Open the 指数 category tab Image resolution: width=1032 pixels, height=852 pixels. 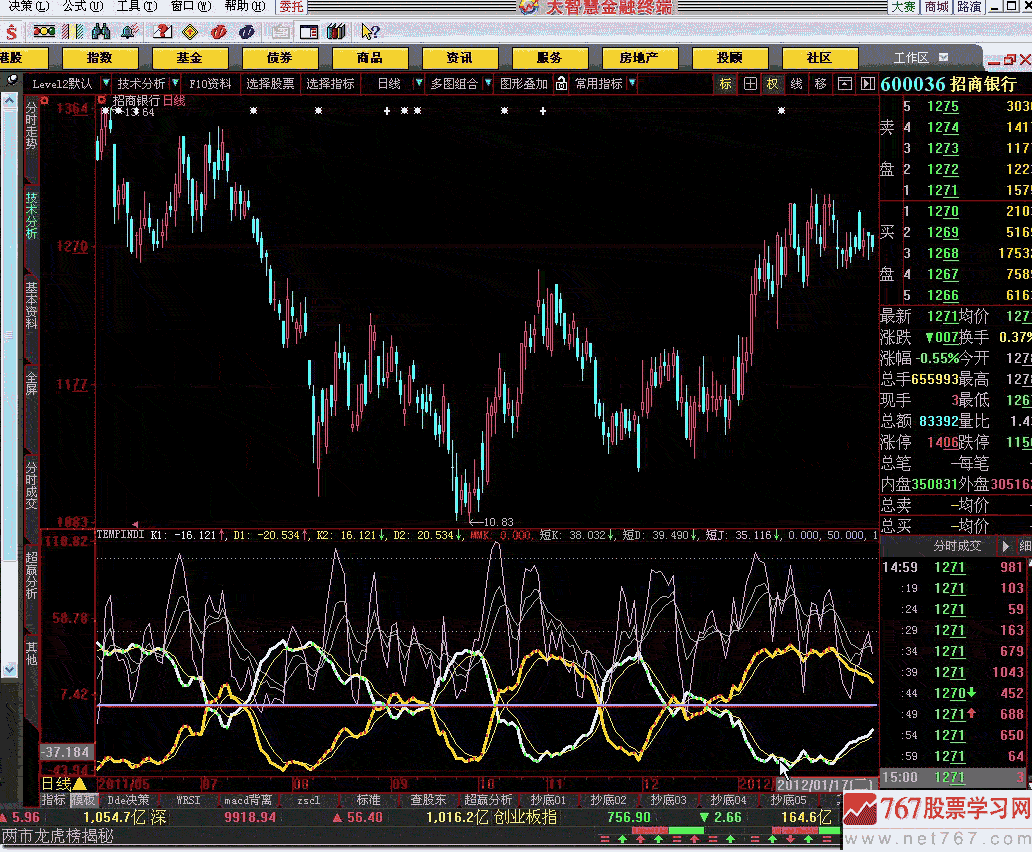coord(99,58)
